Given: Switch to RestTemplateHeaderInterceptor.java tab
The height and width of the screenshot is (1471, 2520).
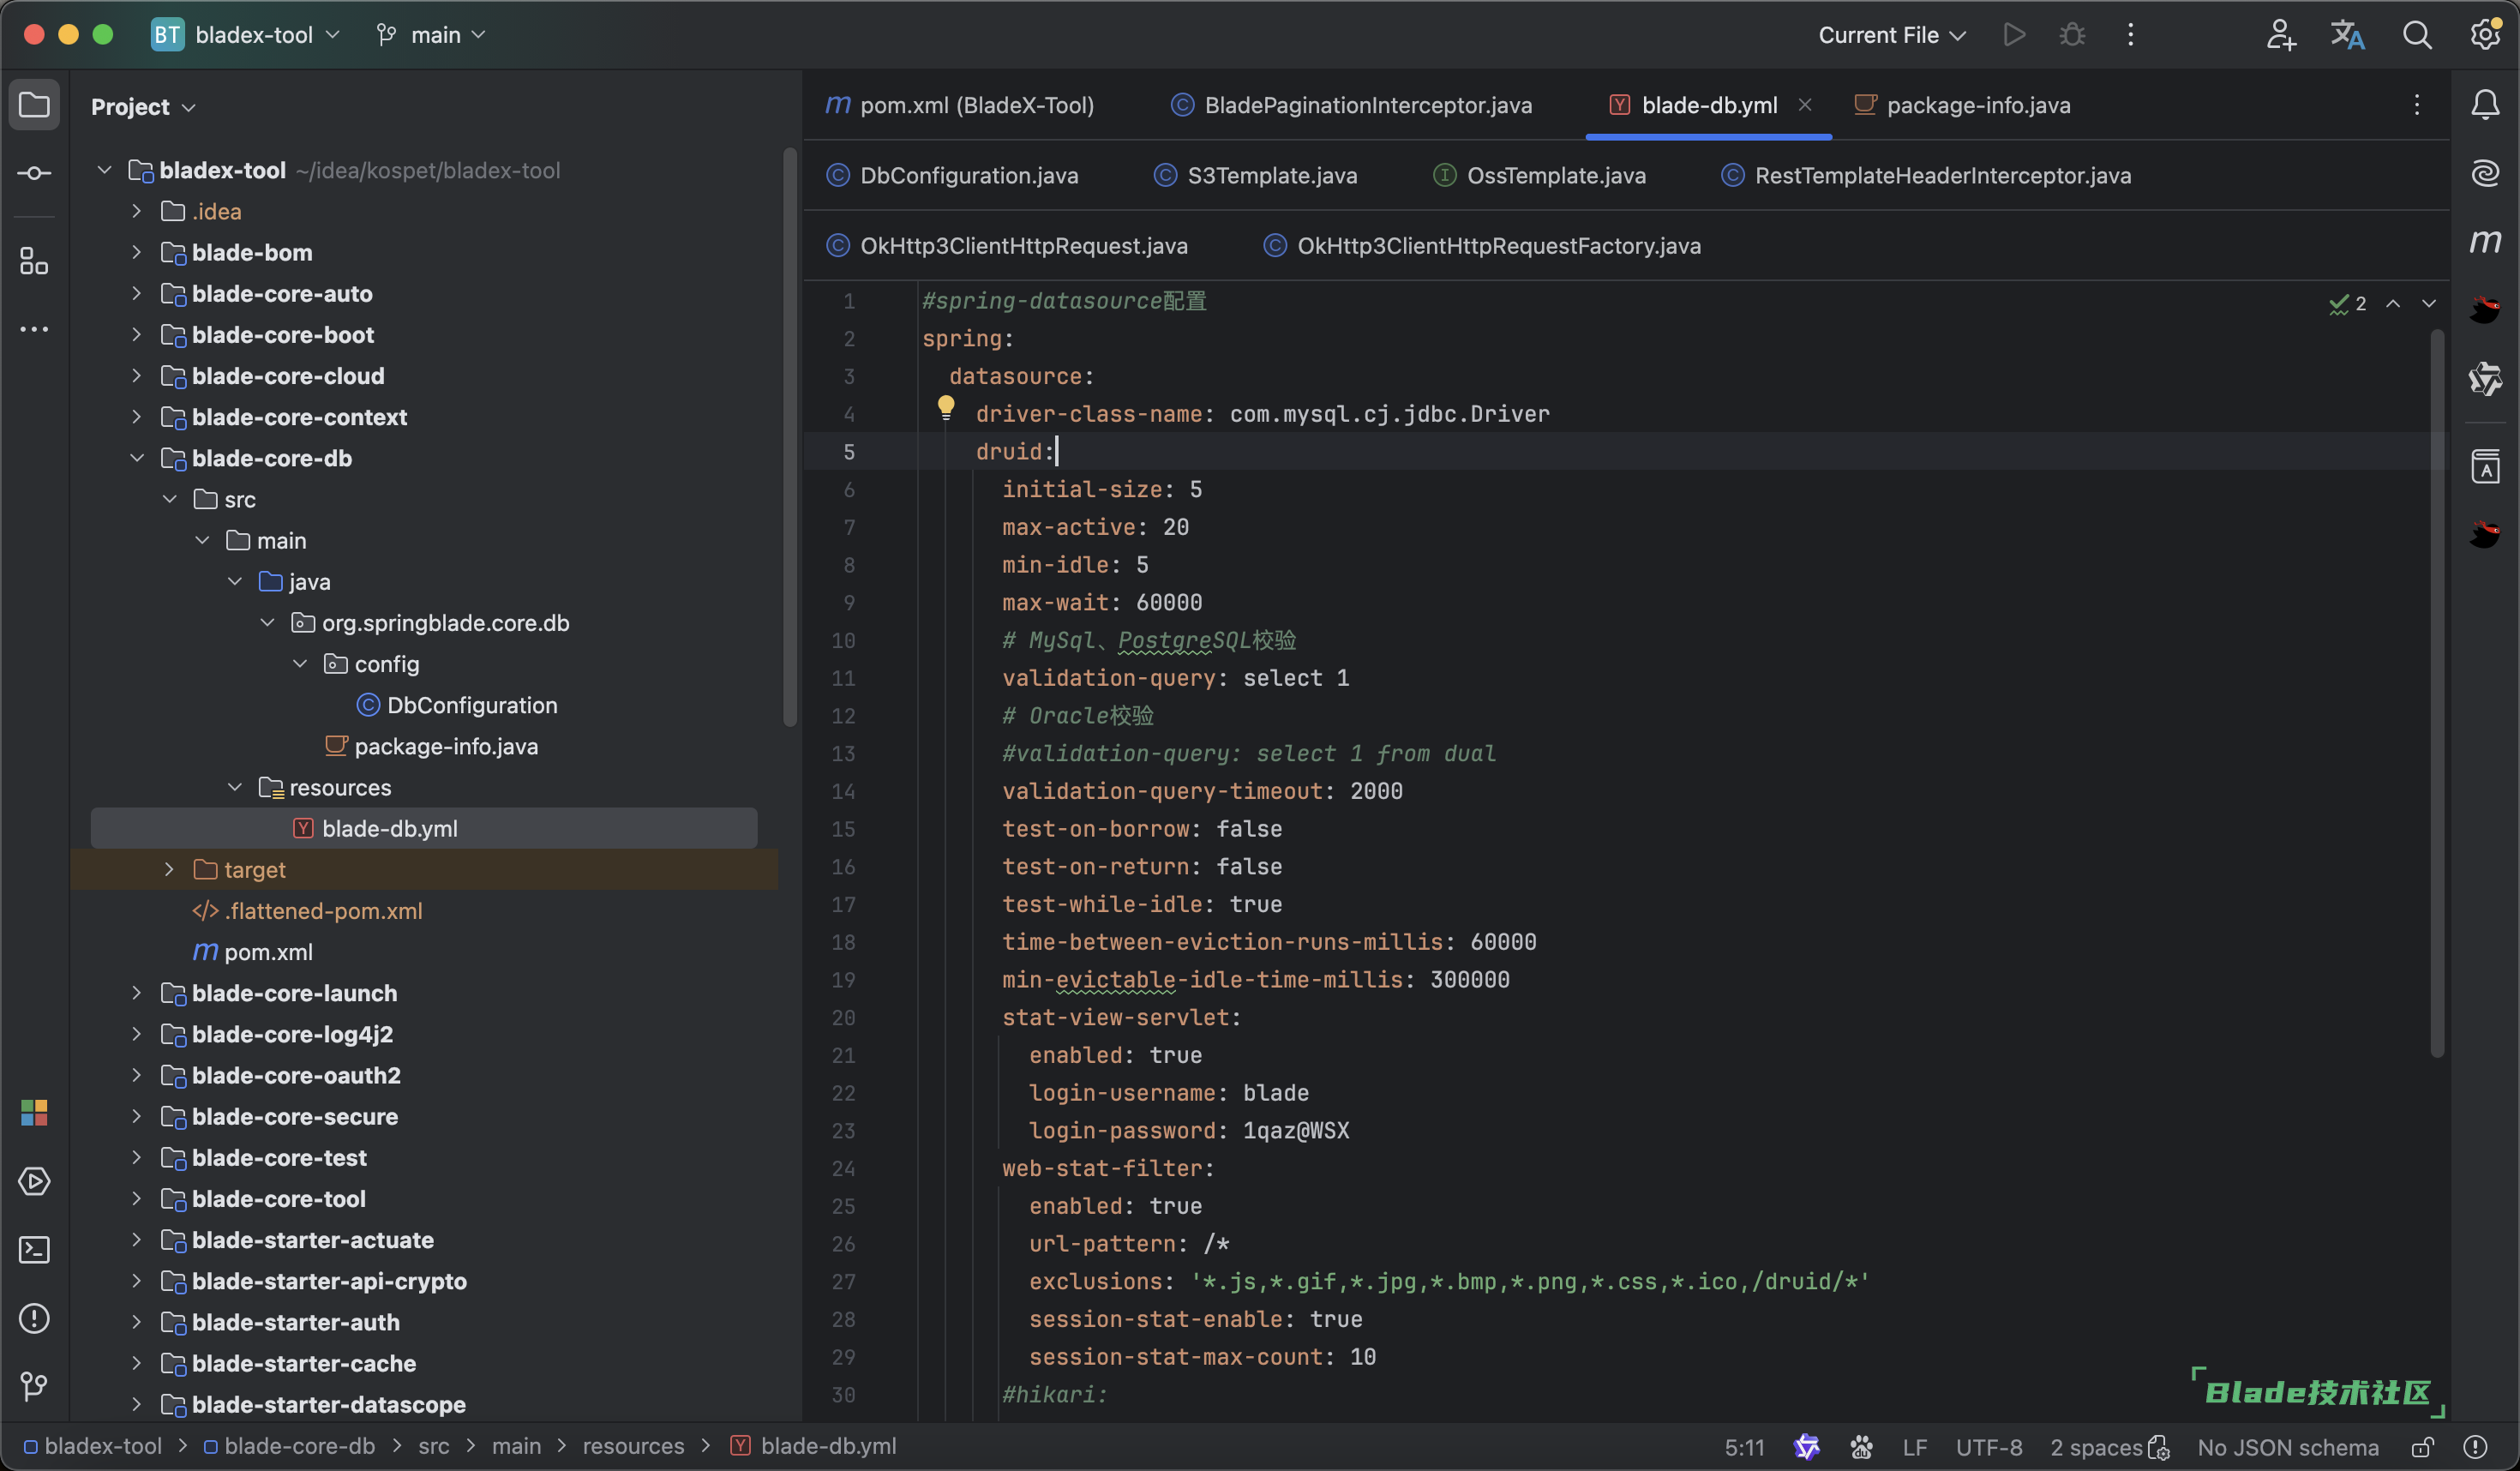Looking at the screenshot, I should pyautogui.click(x=1926, y=176).
